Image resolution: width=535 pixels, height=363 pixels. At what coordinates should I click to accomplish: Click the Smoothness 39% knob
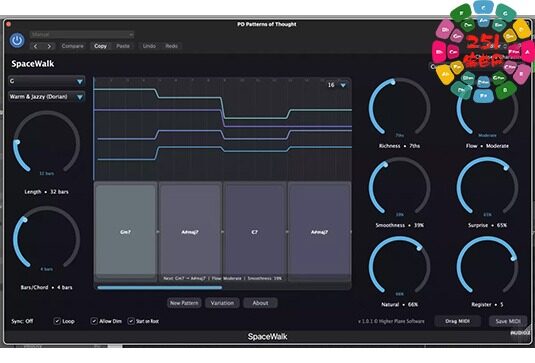399,187
